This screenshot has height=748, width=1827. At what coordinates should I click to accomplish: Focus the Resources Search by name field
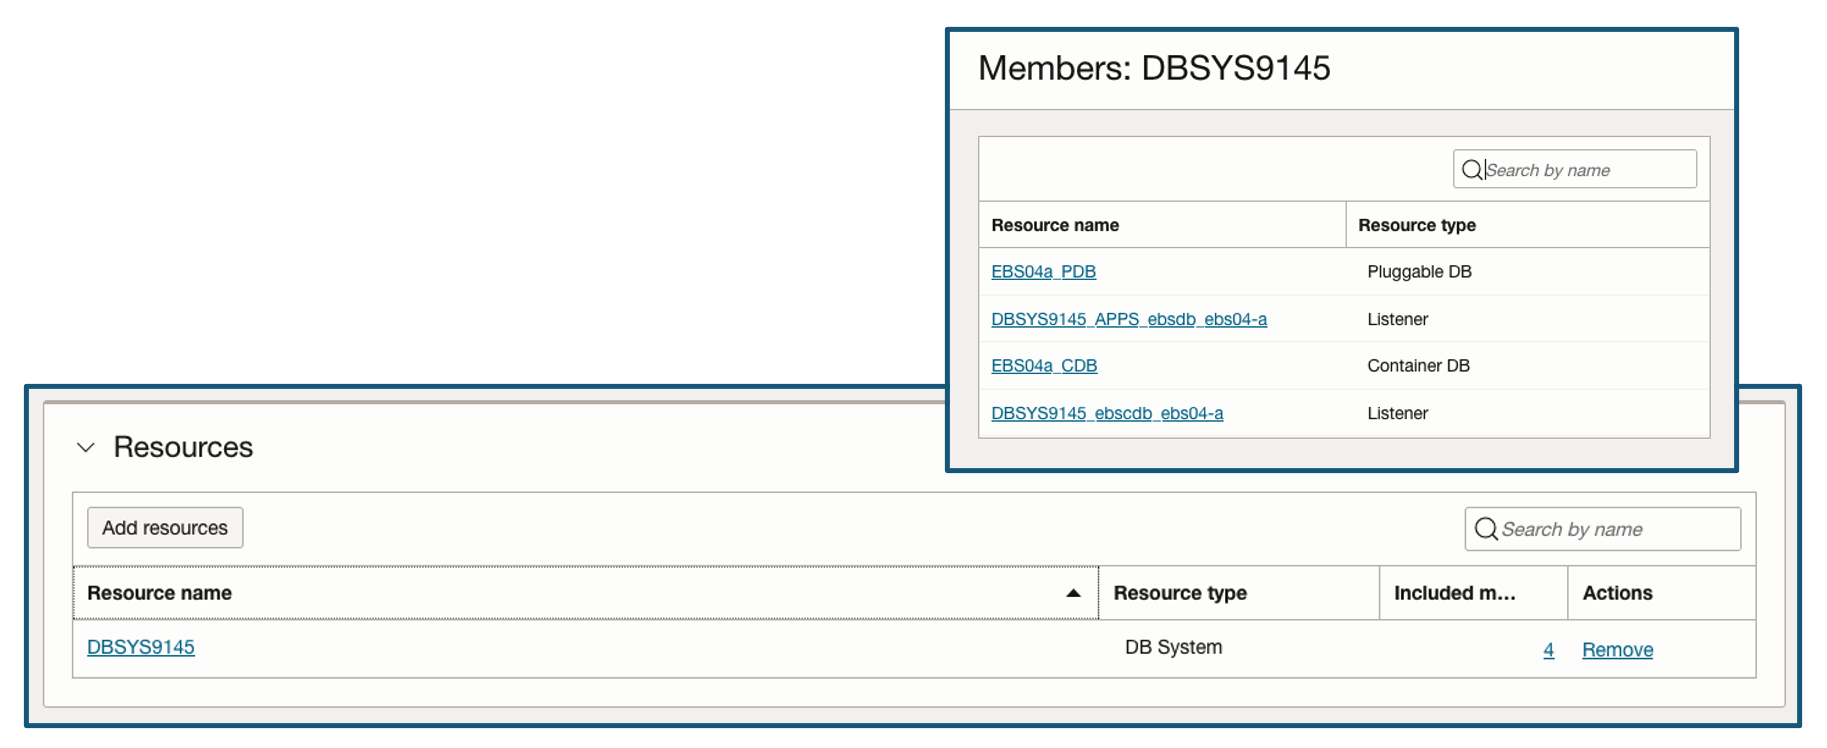coord(1615,529)
